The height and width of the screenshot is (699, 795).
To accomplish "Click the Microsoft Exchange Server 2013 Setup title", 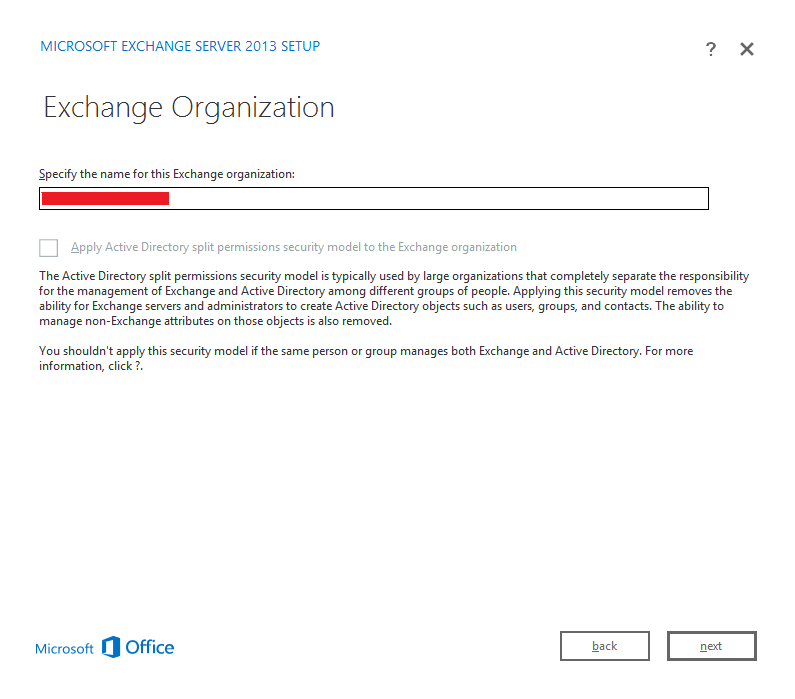I will tap(180, 46).
